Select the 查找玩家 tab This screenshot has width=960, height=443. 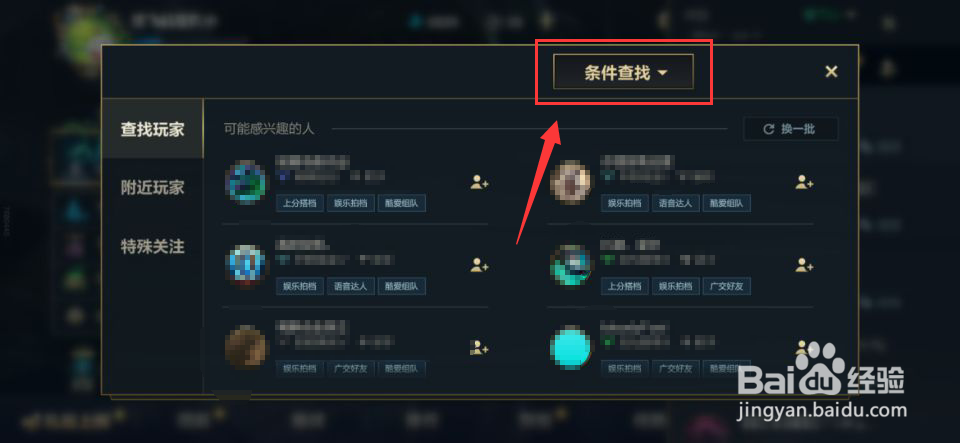pyautogui.click(x=152, y=129)
